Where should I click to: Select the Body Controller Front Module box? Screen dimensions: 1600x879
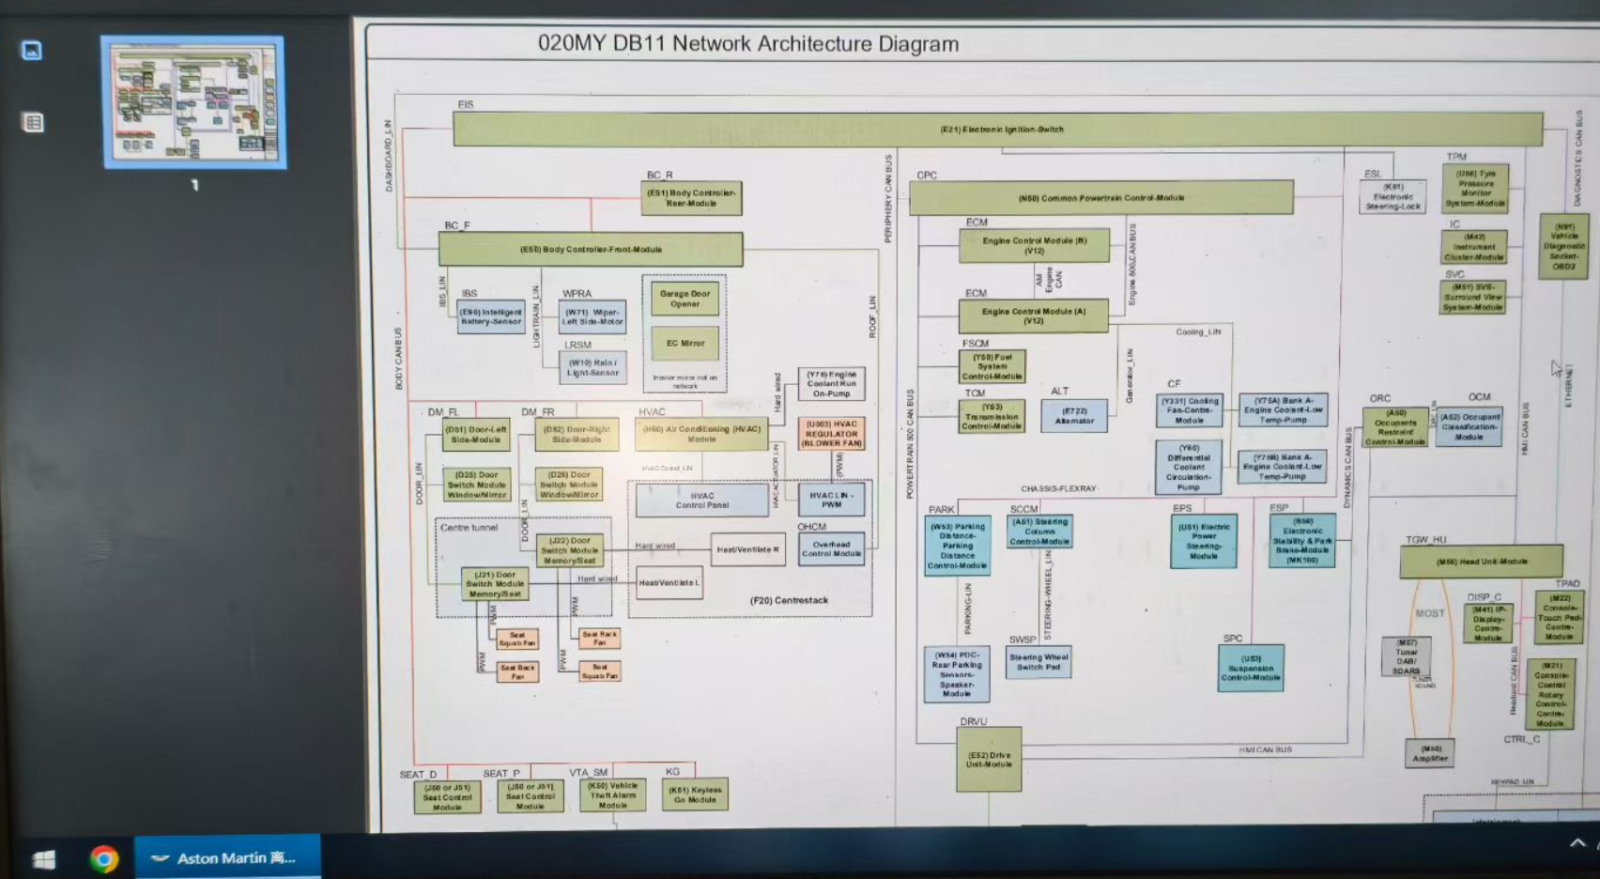591,249
